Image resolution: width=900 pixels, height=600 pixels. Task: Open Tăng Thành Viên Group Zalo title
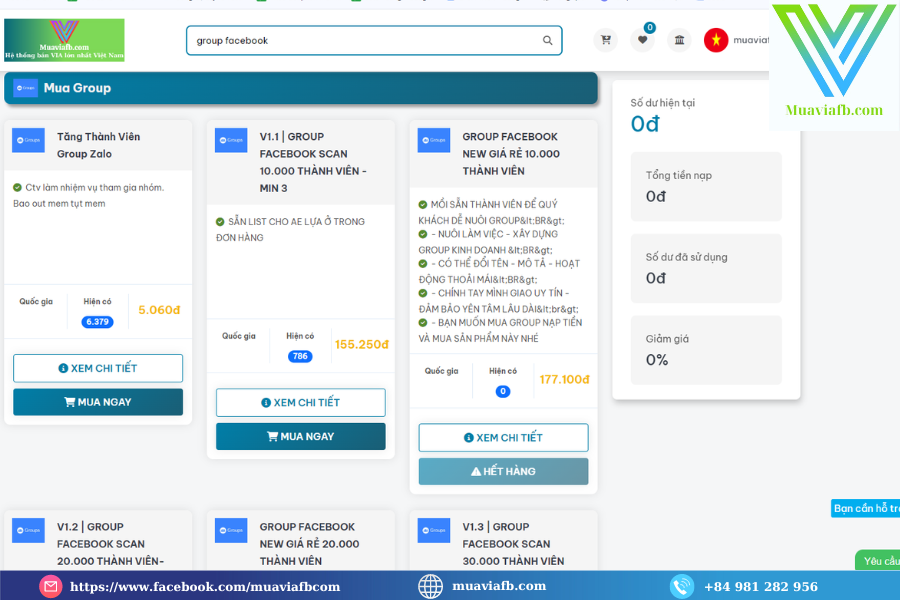pyautogui.click(x=98, y=145)
